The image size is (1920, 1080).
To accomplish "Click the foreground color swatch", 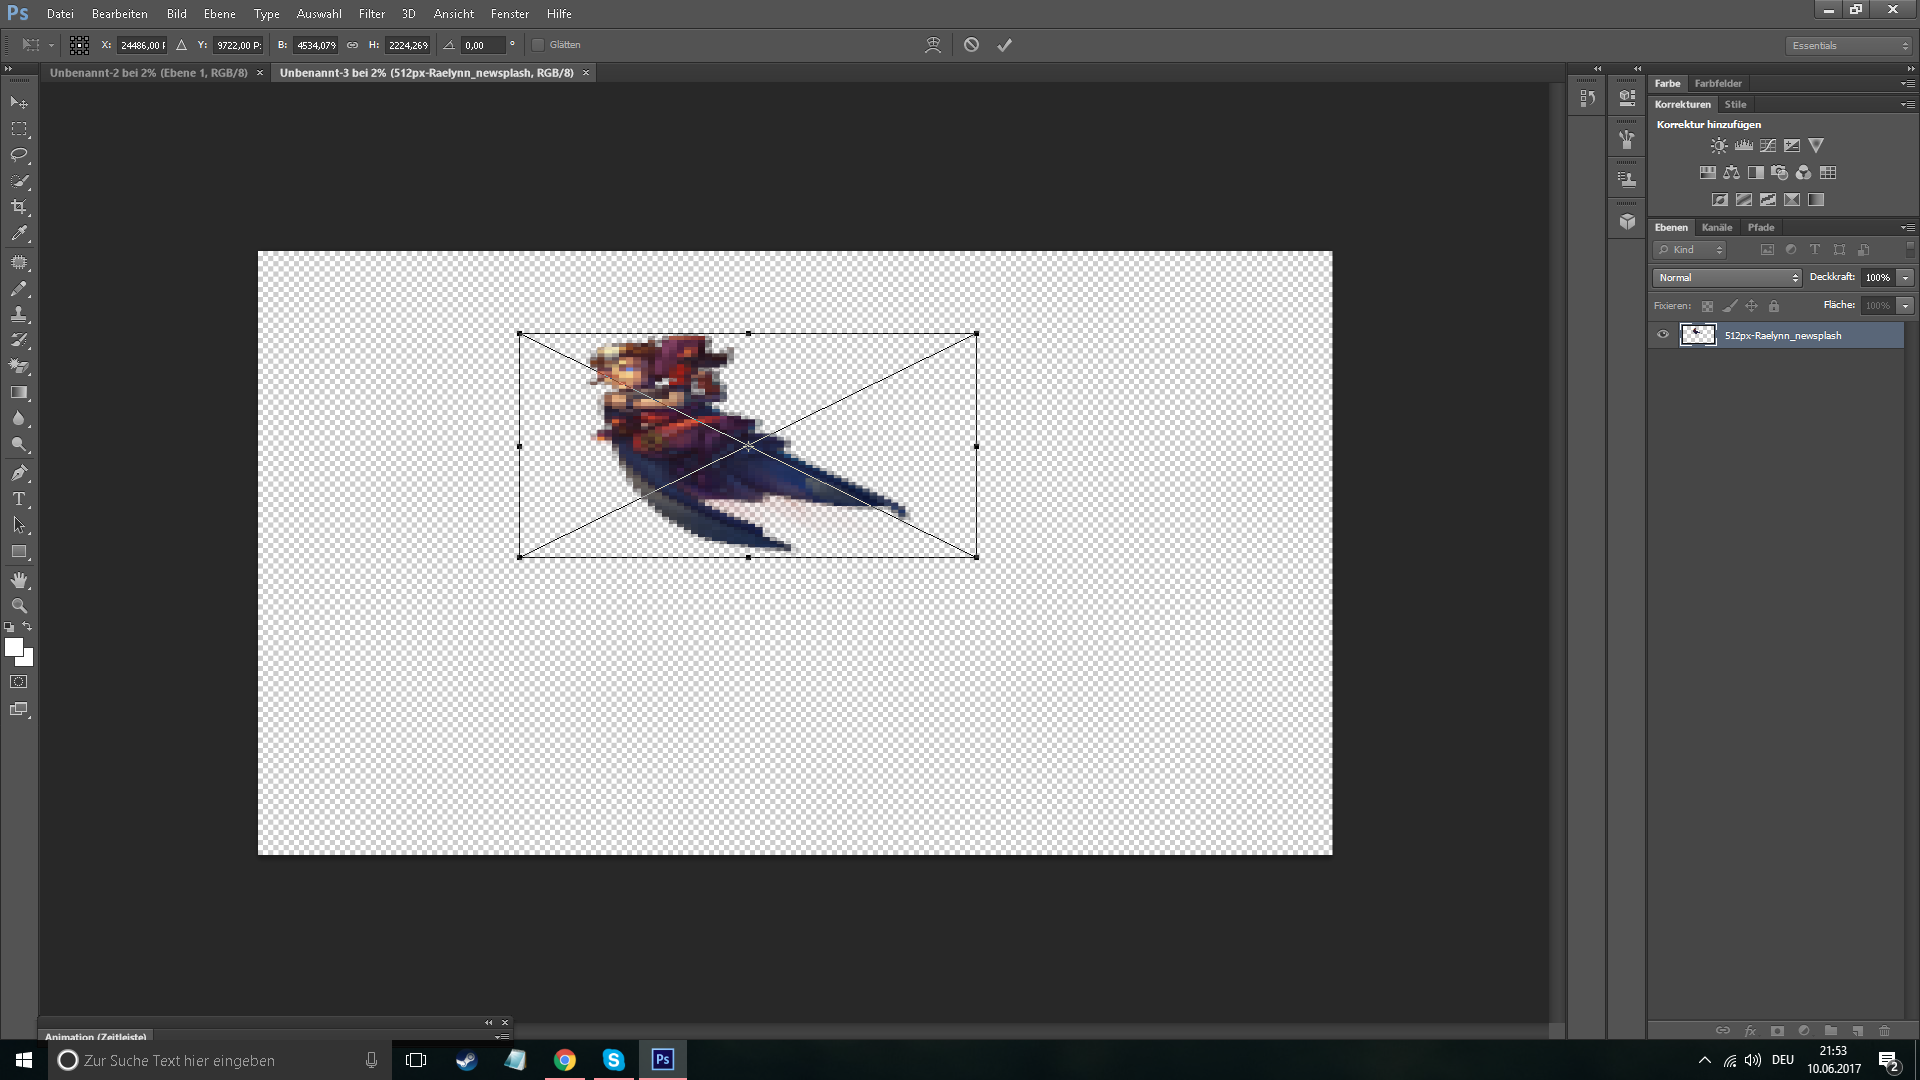I will (13, 647).
